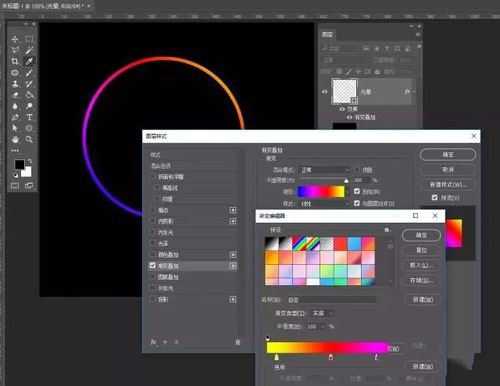The width and height of the screenshot is (500, 386).
Task: Uncheck the Gradient Overlay effect checkbox
Action: pyautogui.click(x=152, y=266)
